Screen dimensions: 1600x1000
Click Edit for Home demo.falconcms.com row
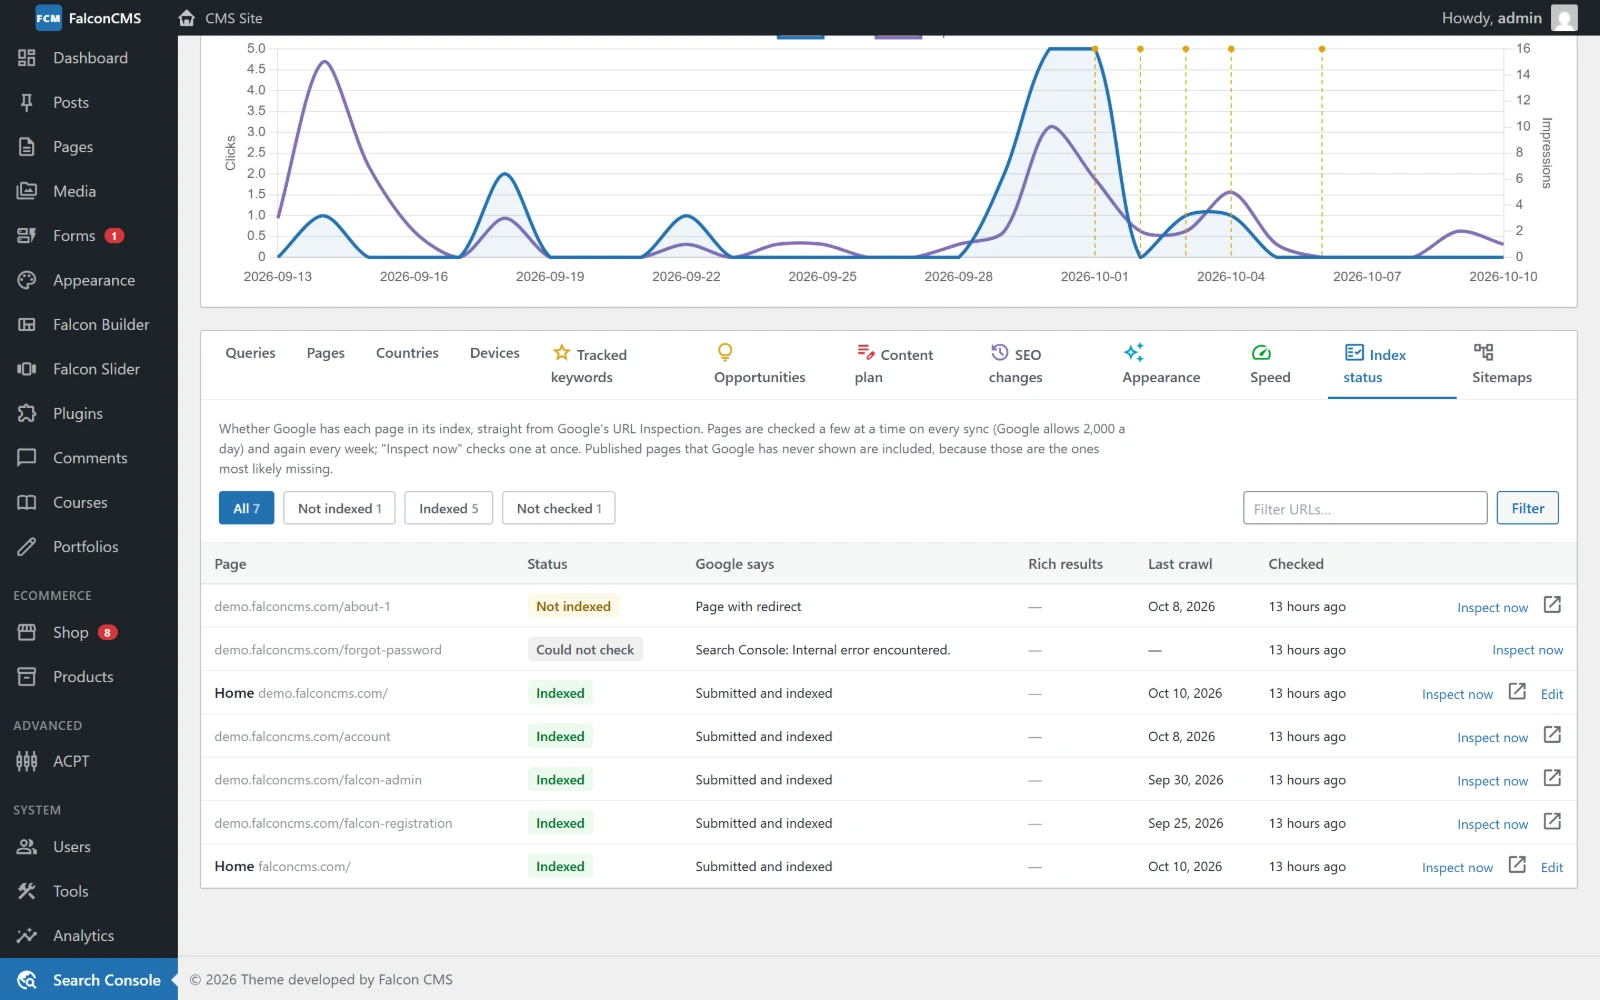pyautogui.click(x=1552, y=694)
